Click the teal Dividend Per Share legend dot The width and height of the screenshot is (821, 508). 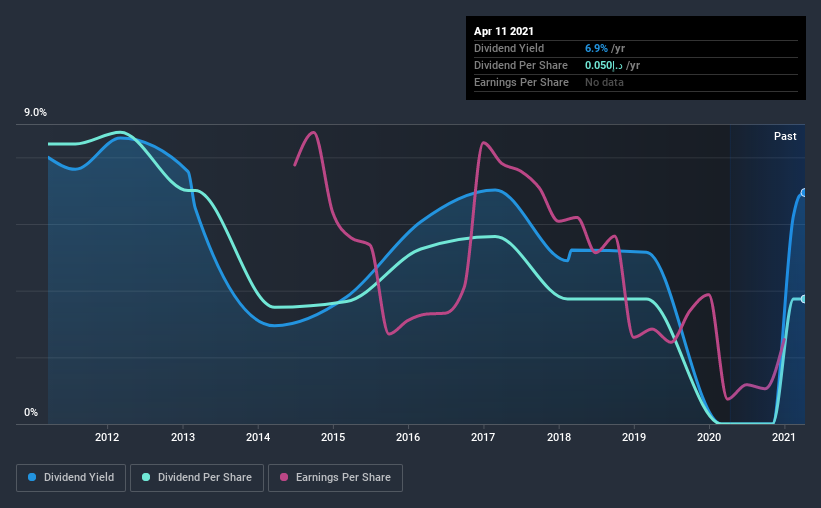[146, 477]
